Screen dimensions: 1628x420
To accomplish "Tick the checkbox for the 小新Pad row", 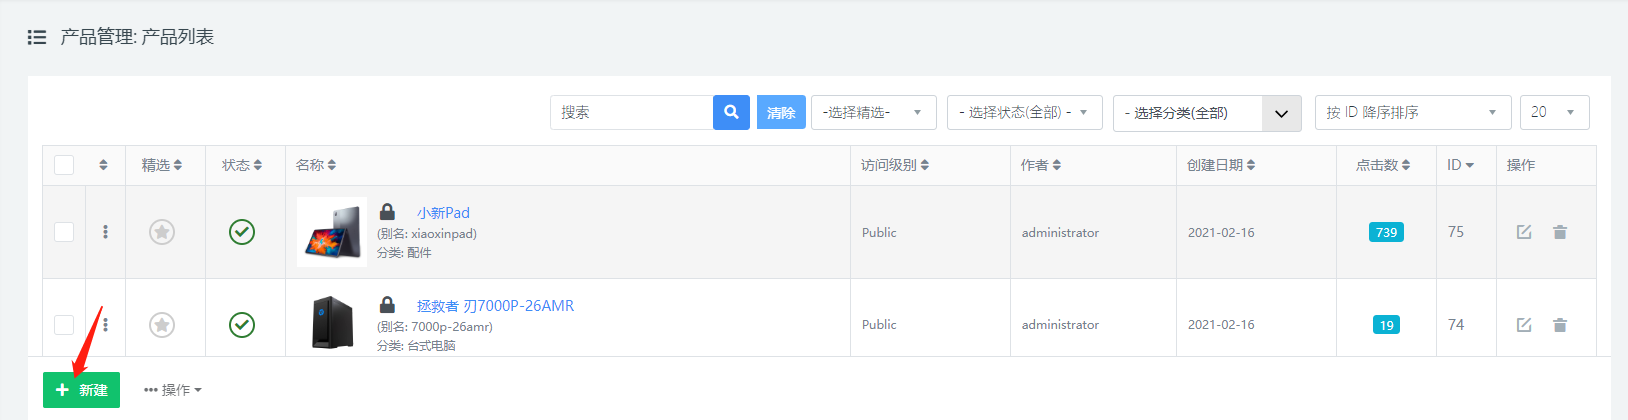I will [x=64, y=232].
